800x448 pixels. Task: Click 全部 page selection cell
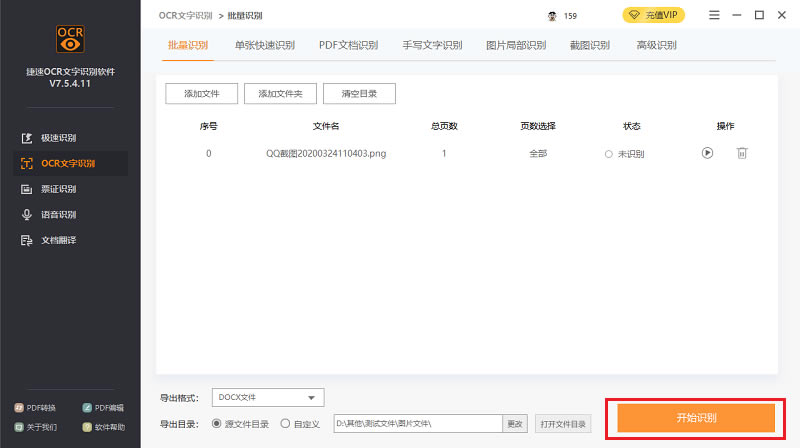coord(538,153)
